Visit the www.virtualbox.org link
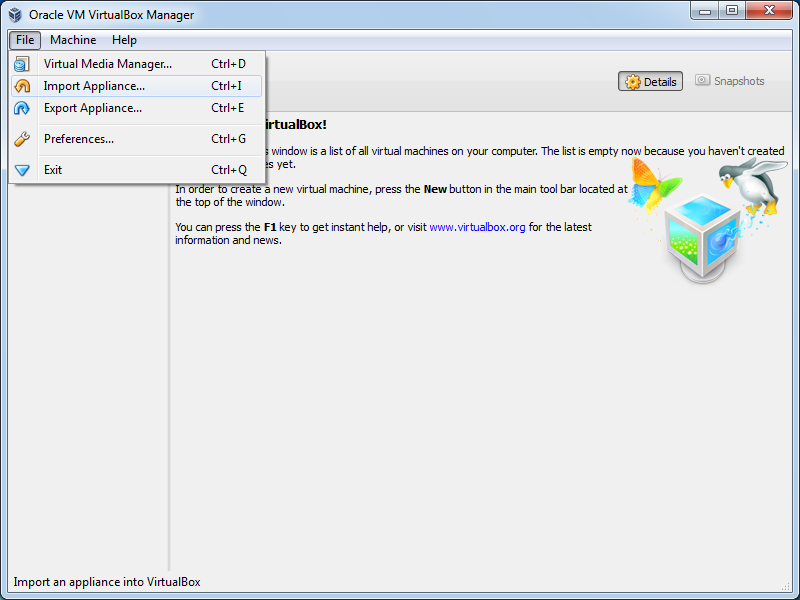Viewport: 800px width, 600px height. click(x=477, y=227)
